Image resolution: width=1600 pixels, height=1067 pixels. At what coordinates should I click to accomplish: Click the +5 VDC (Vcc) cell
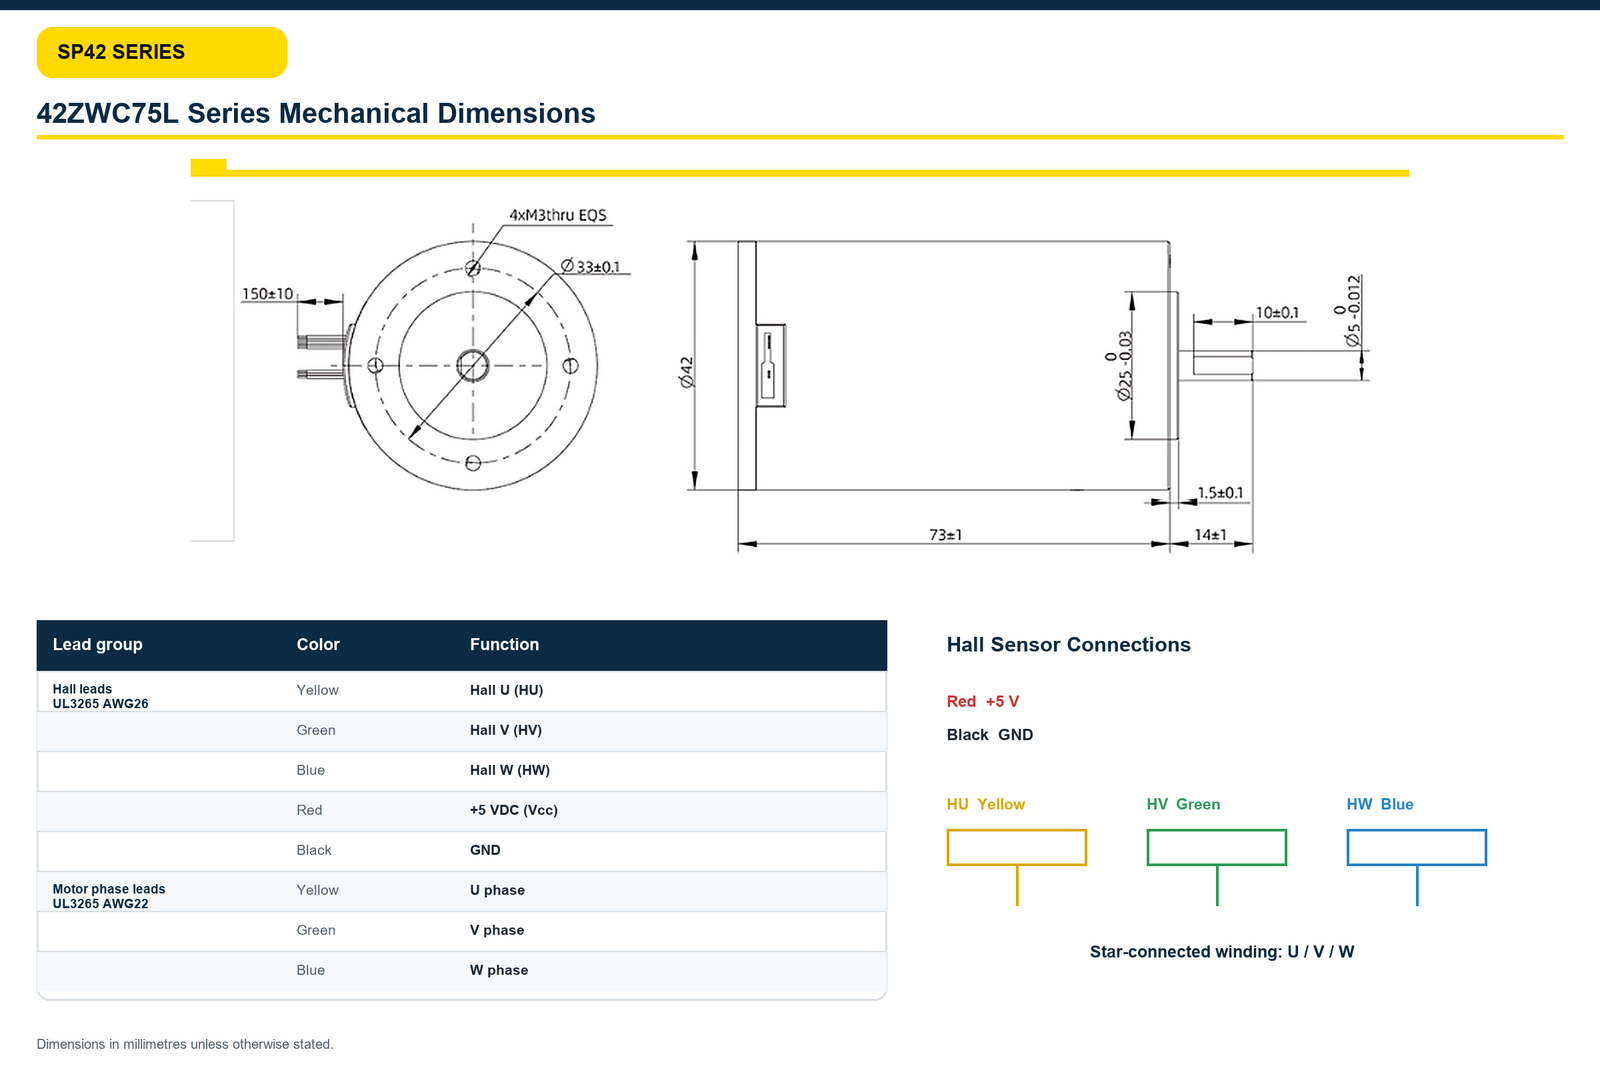(513, 810)
